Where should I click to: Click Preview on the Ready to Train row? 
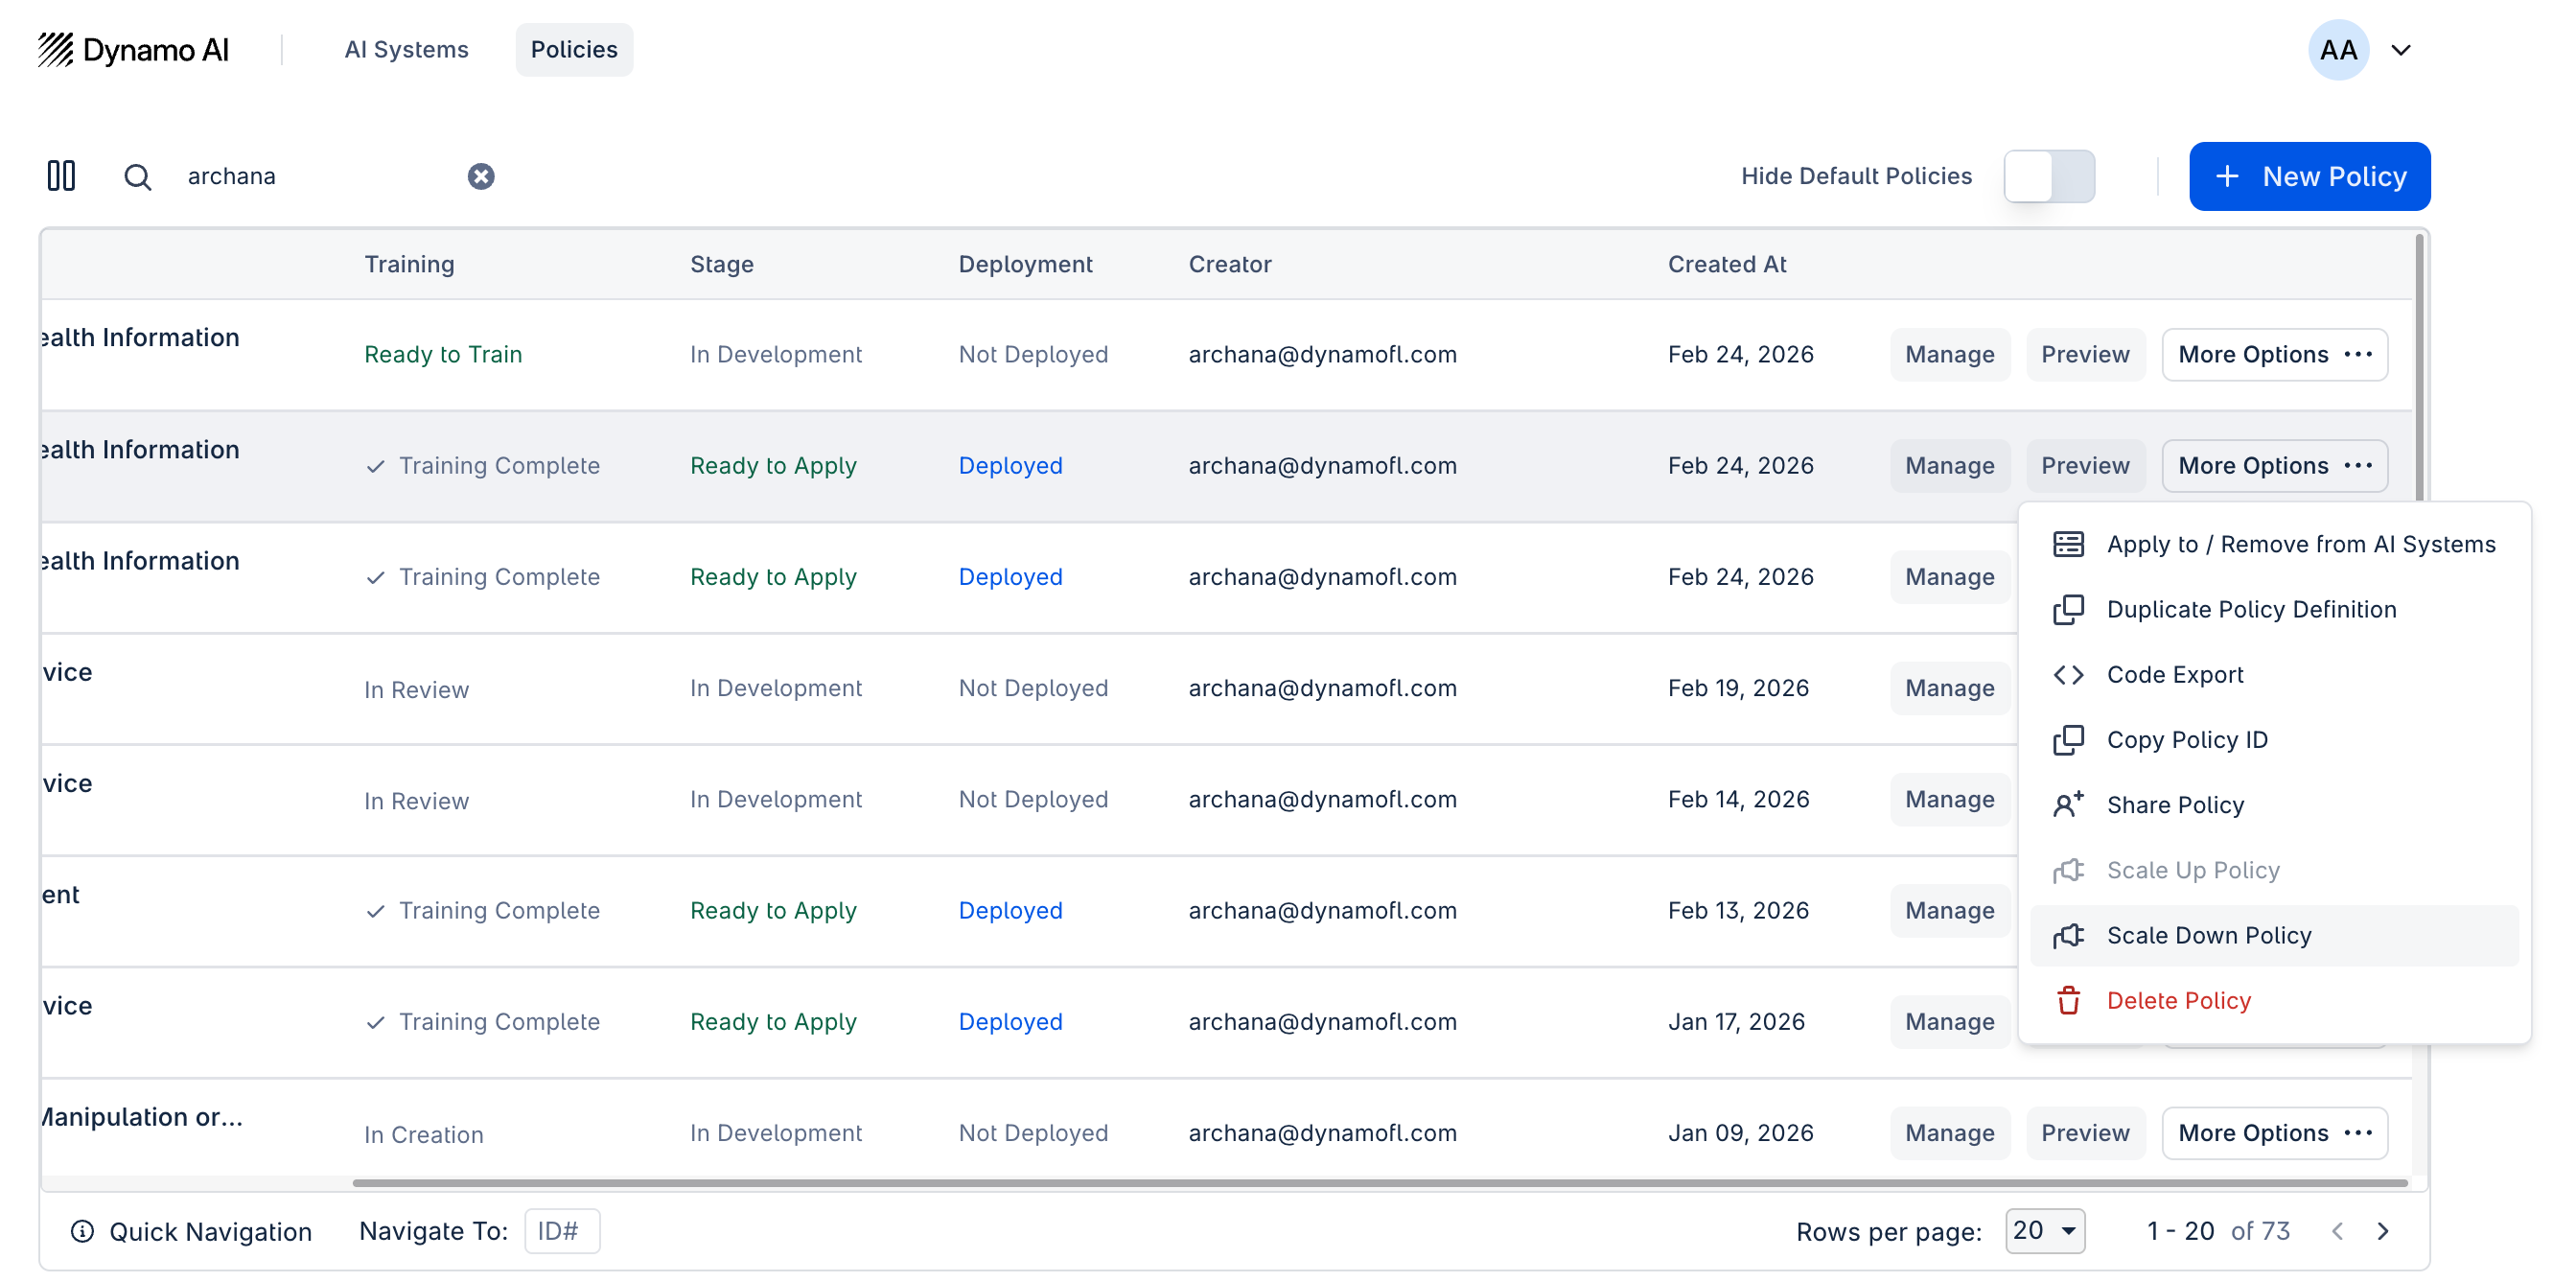coord(2084,354)
